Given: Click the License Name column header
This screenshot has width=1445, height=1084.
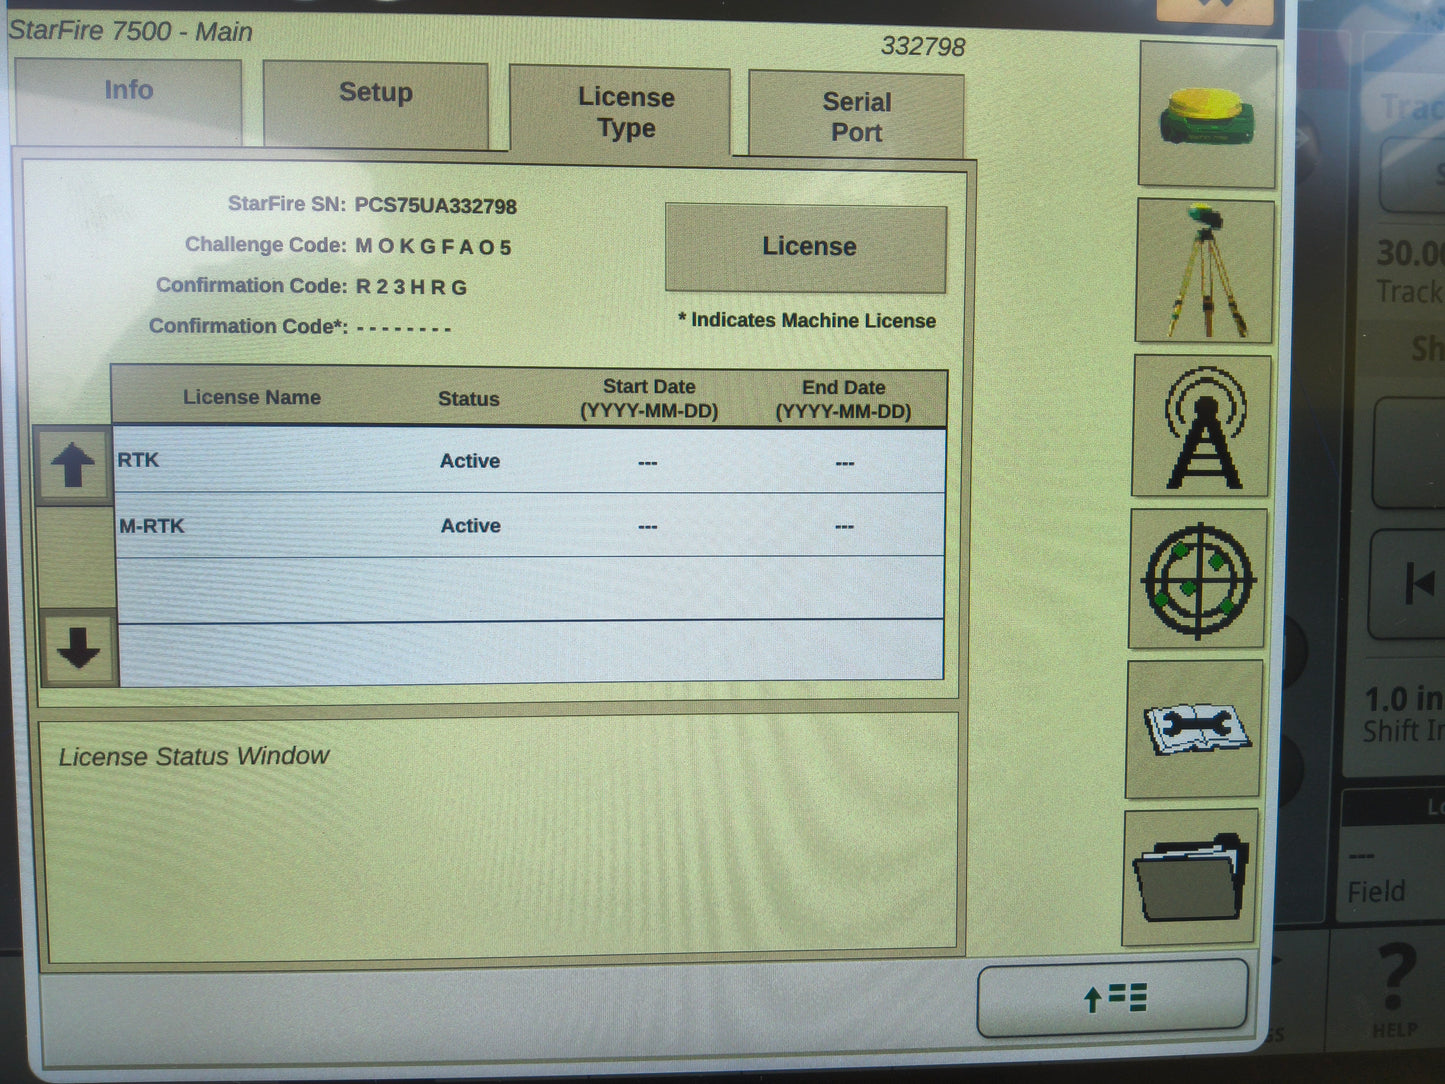Looking at the screenshot, I should (252, 397).
